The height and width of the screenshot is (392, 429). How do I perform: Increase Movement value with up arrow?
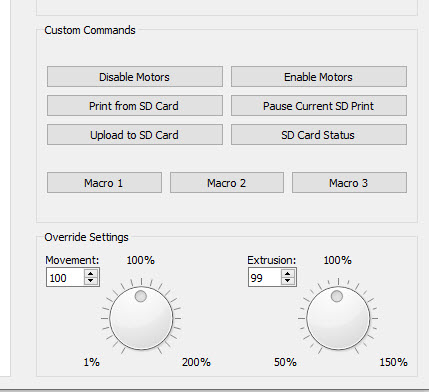(x=91, y=274)
